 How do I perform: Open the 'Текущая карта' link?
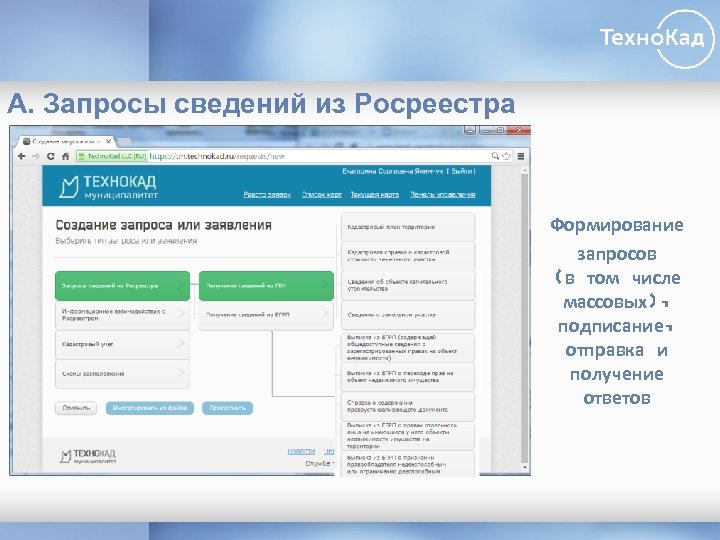tap(375, 194)
